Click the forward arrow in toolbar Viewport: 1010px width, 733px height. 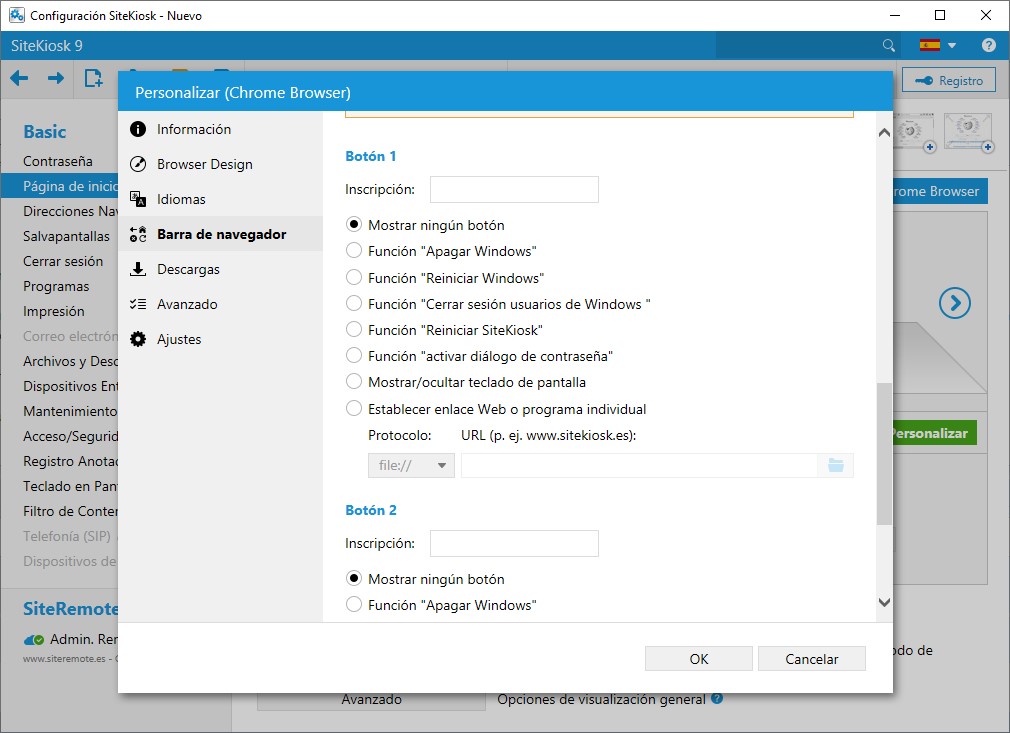point(56,79)
